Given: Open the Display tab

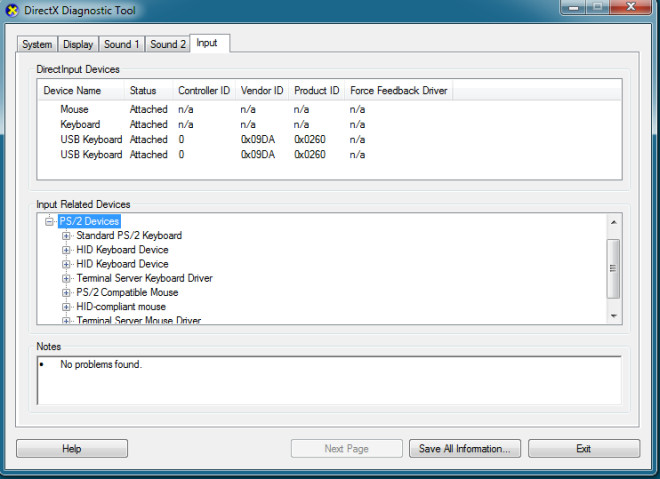Looking at the screenshot, I should click(x=78, y=44).
